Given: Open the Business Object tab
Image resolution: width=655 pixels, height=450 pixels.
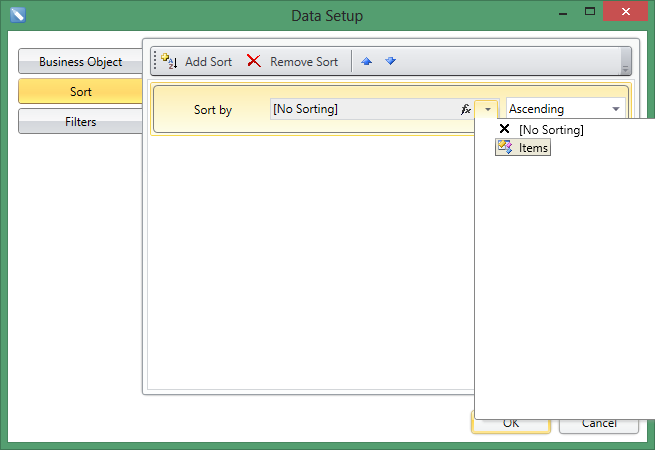Looking at the screenshot, I should [80, 61].
